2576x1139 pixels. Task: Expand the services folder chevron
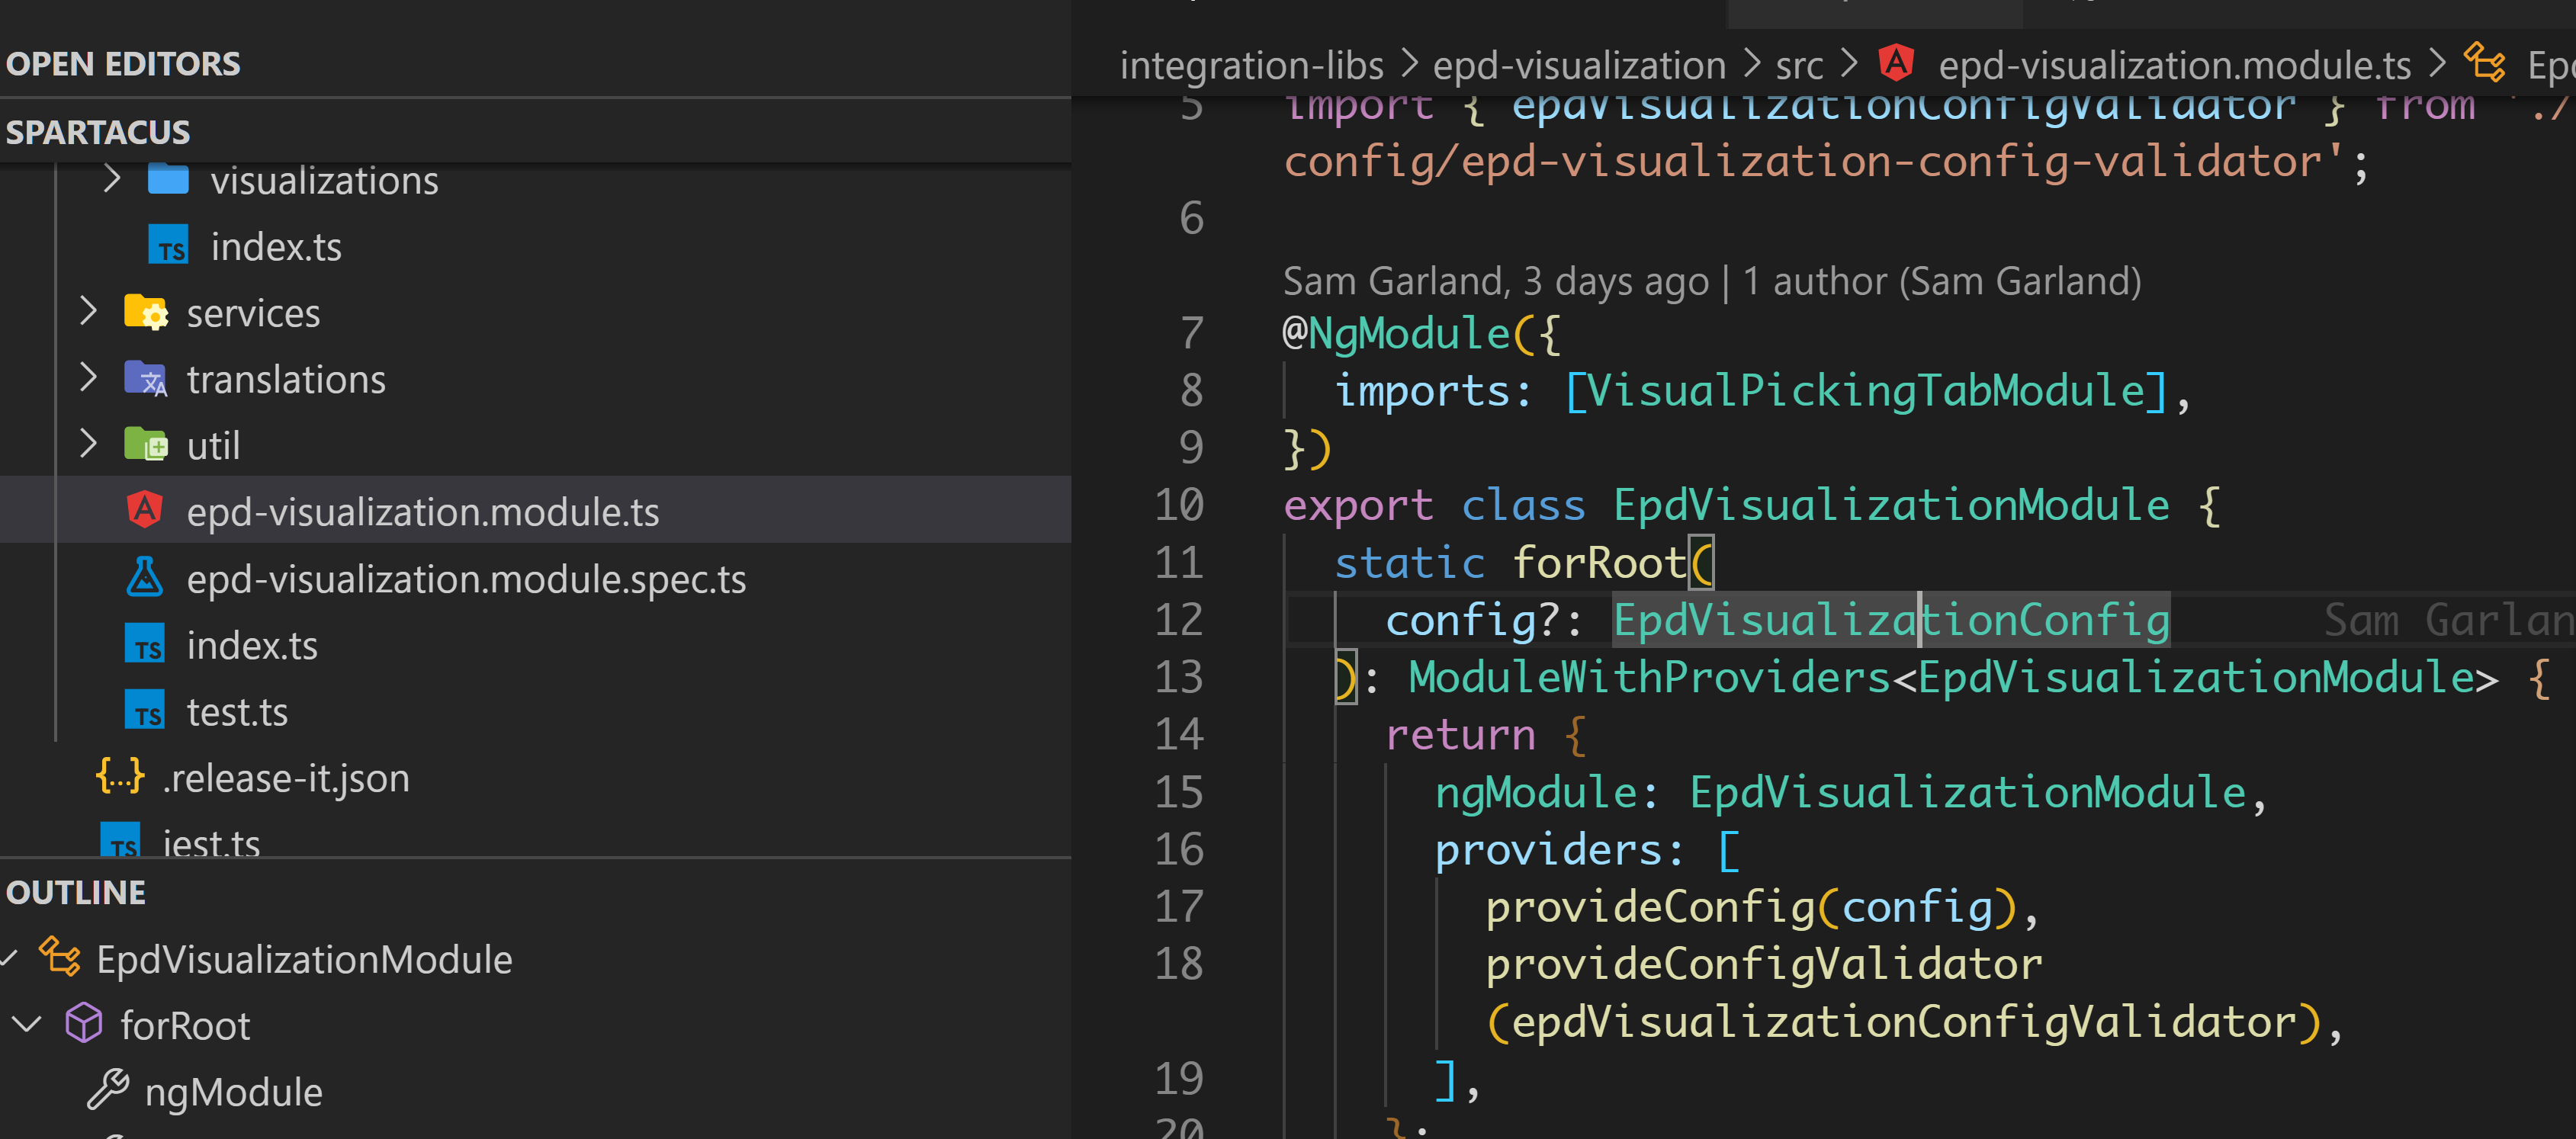pos(88,312)
